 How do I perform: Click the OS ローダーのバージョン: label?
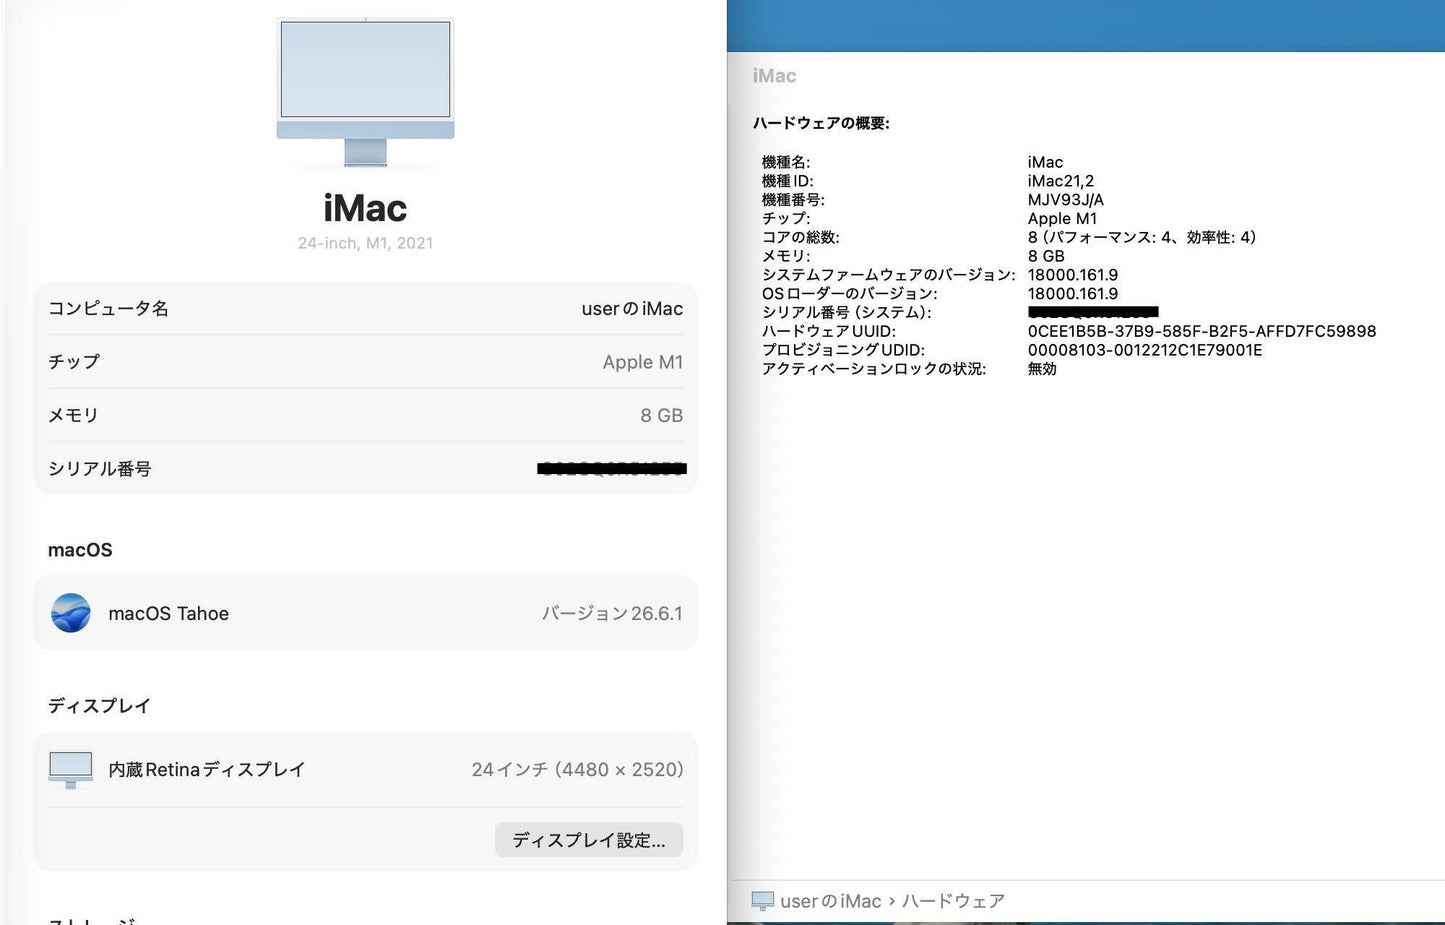click(850, 294)
